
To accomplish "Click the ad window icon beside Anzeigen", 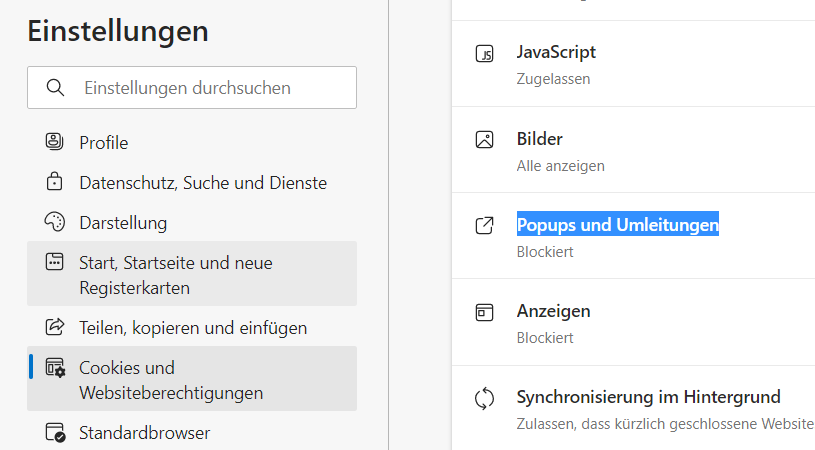I will (484, 312).
